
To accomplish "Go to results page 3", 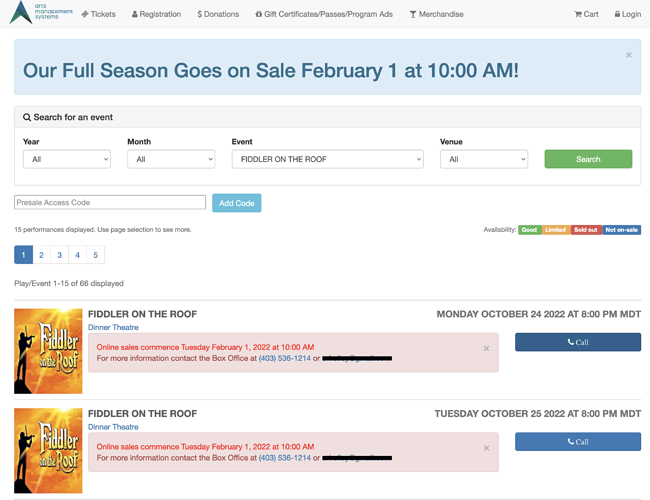I will (x=59, y=255).
